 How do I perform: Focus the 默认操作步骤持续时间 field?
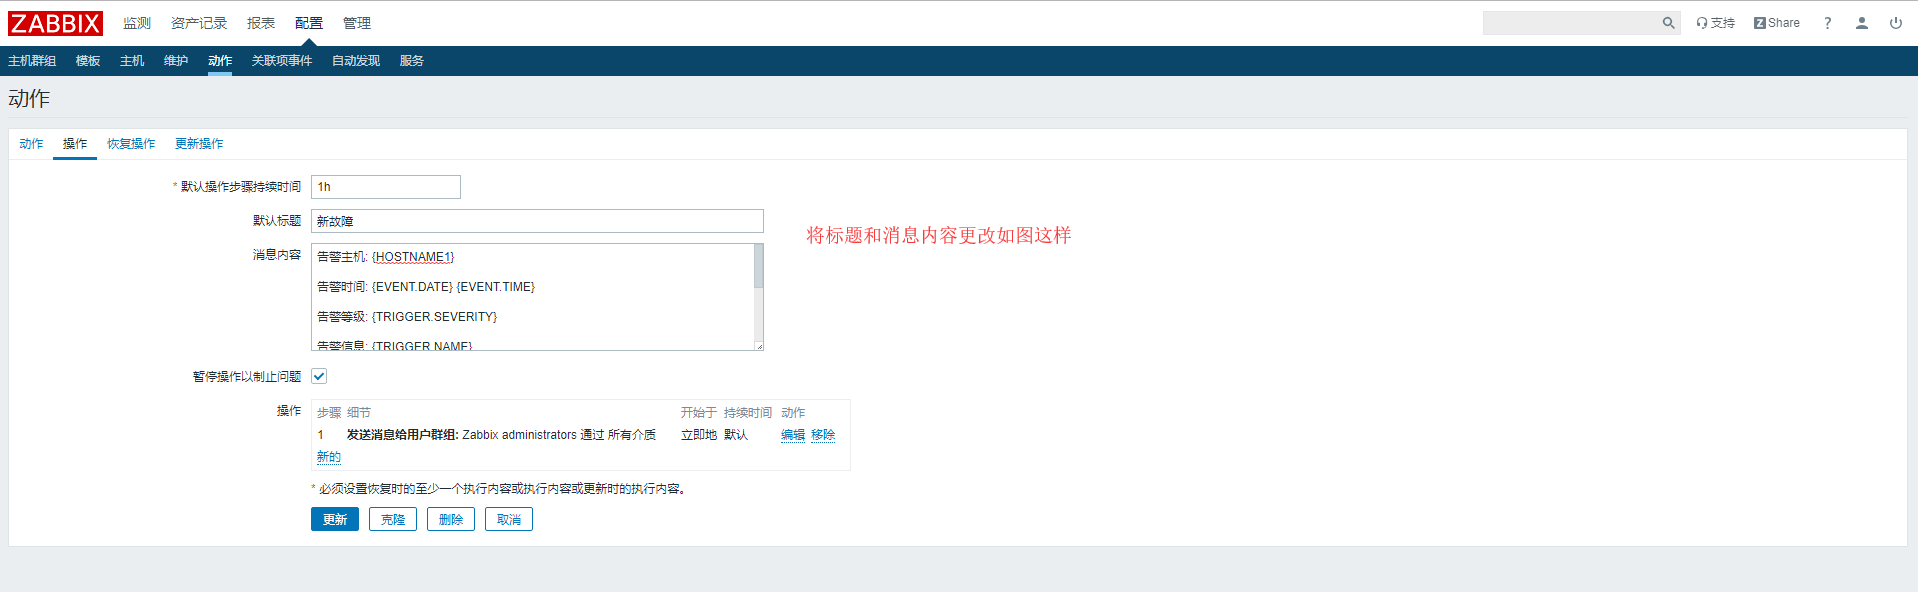click(386, 187)
